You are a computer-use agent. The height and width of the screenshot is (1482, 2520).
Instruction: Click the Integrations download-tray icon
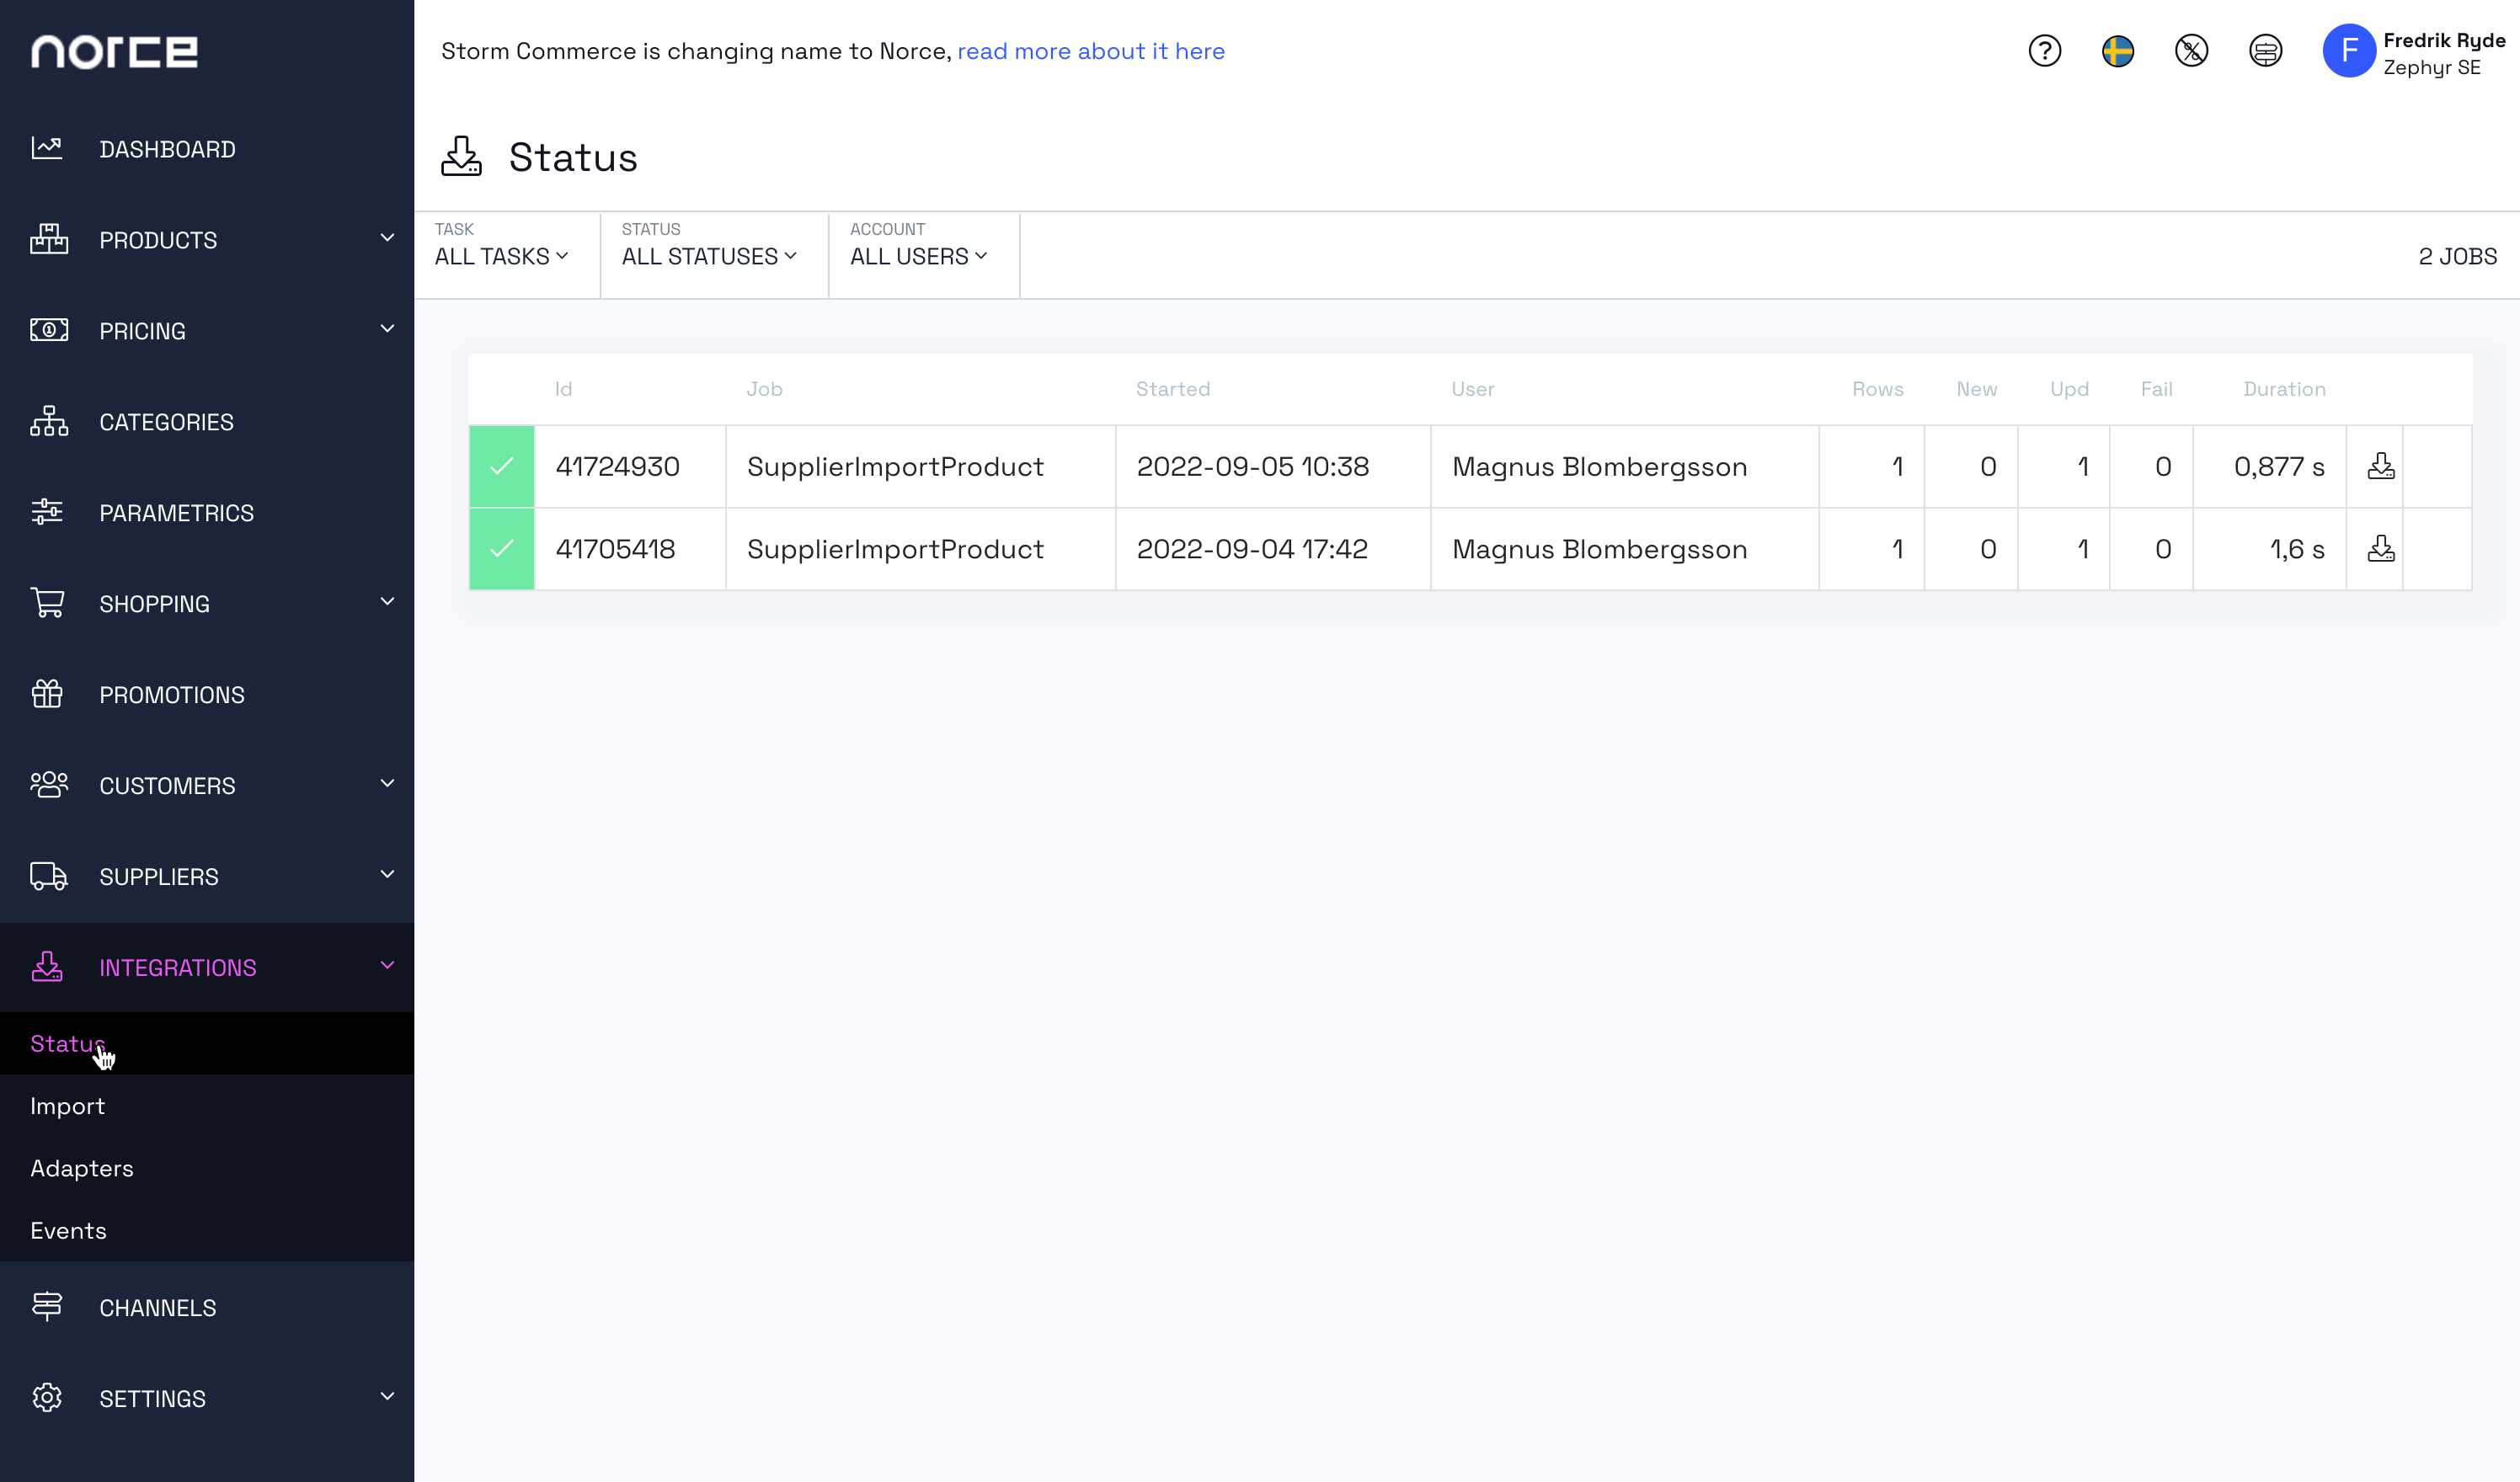[x=47, y=967]
